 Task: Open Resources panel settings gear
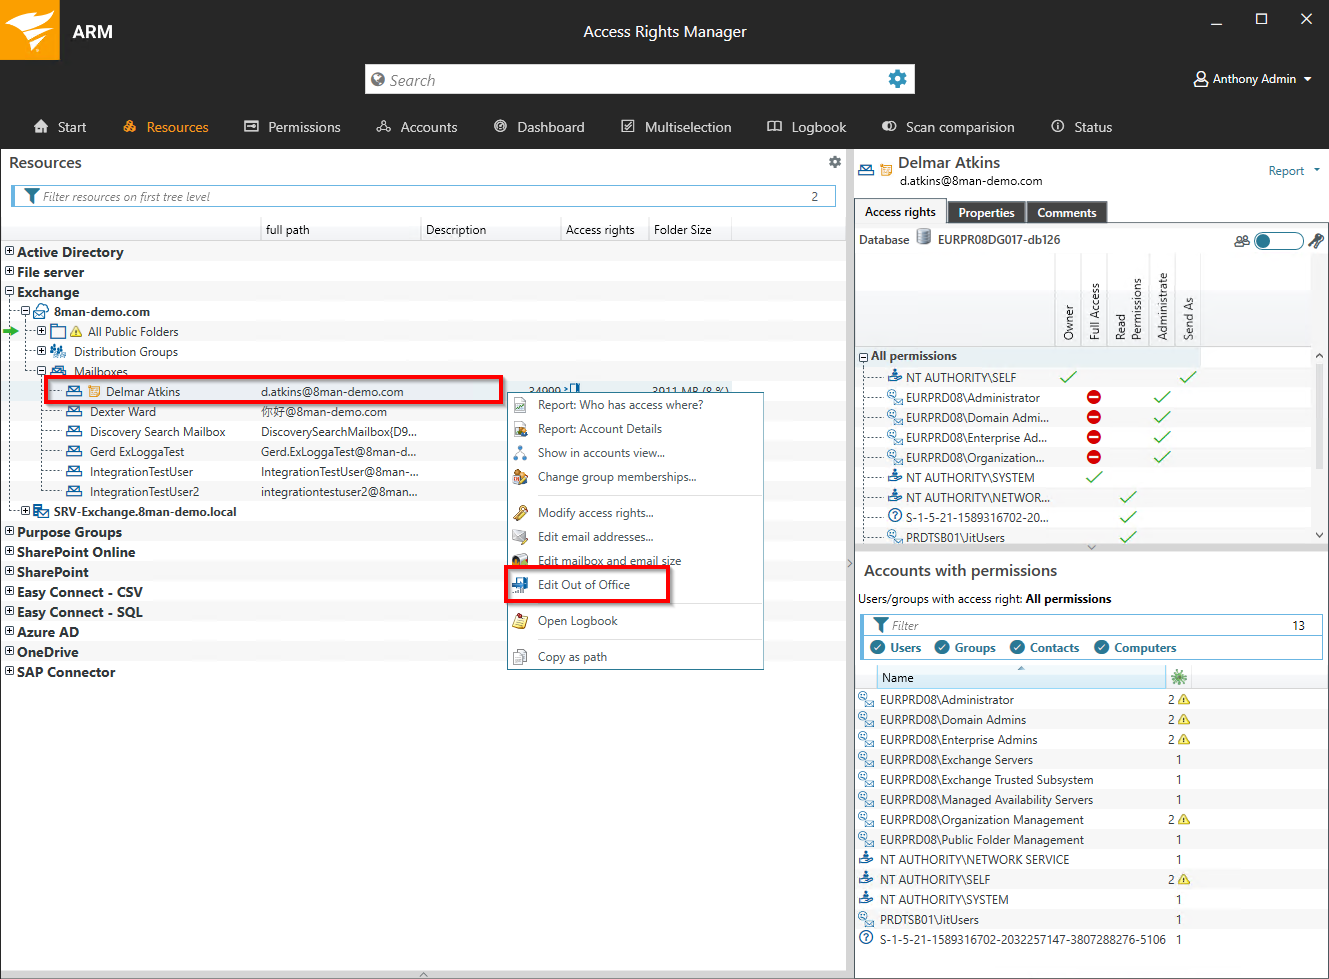point(835,162)
